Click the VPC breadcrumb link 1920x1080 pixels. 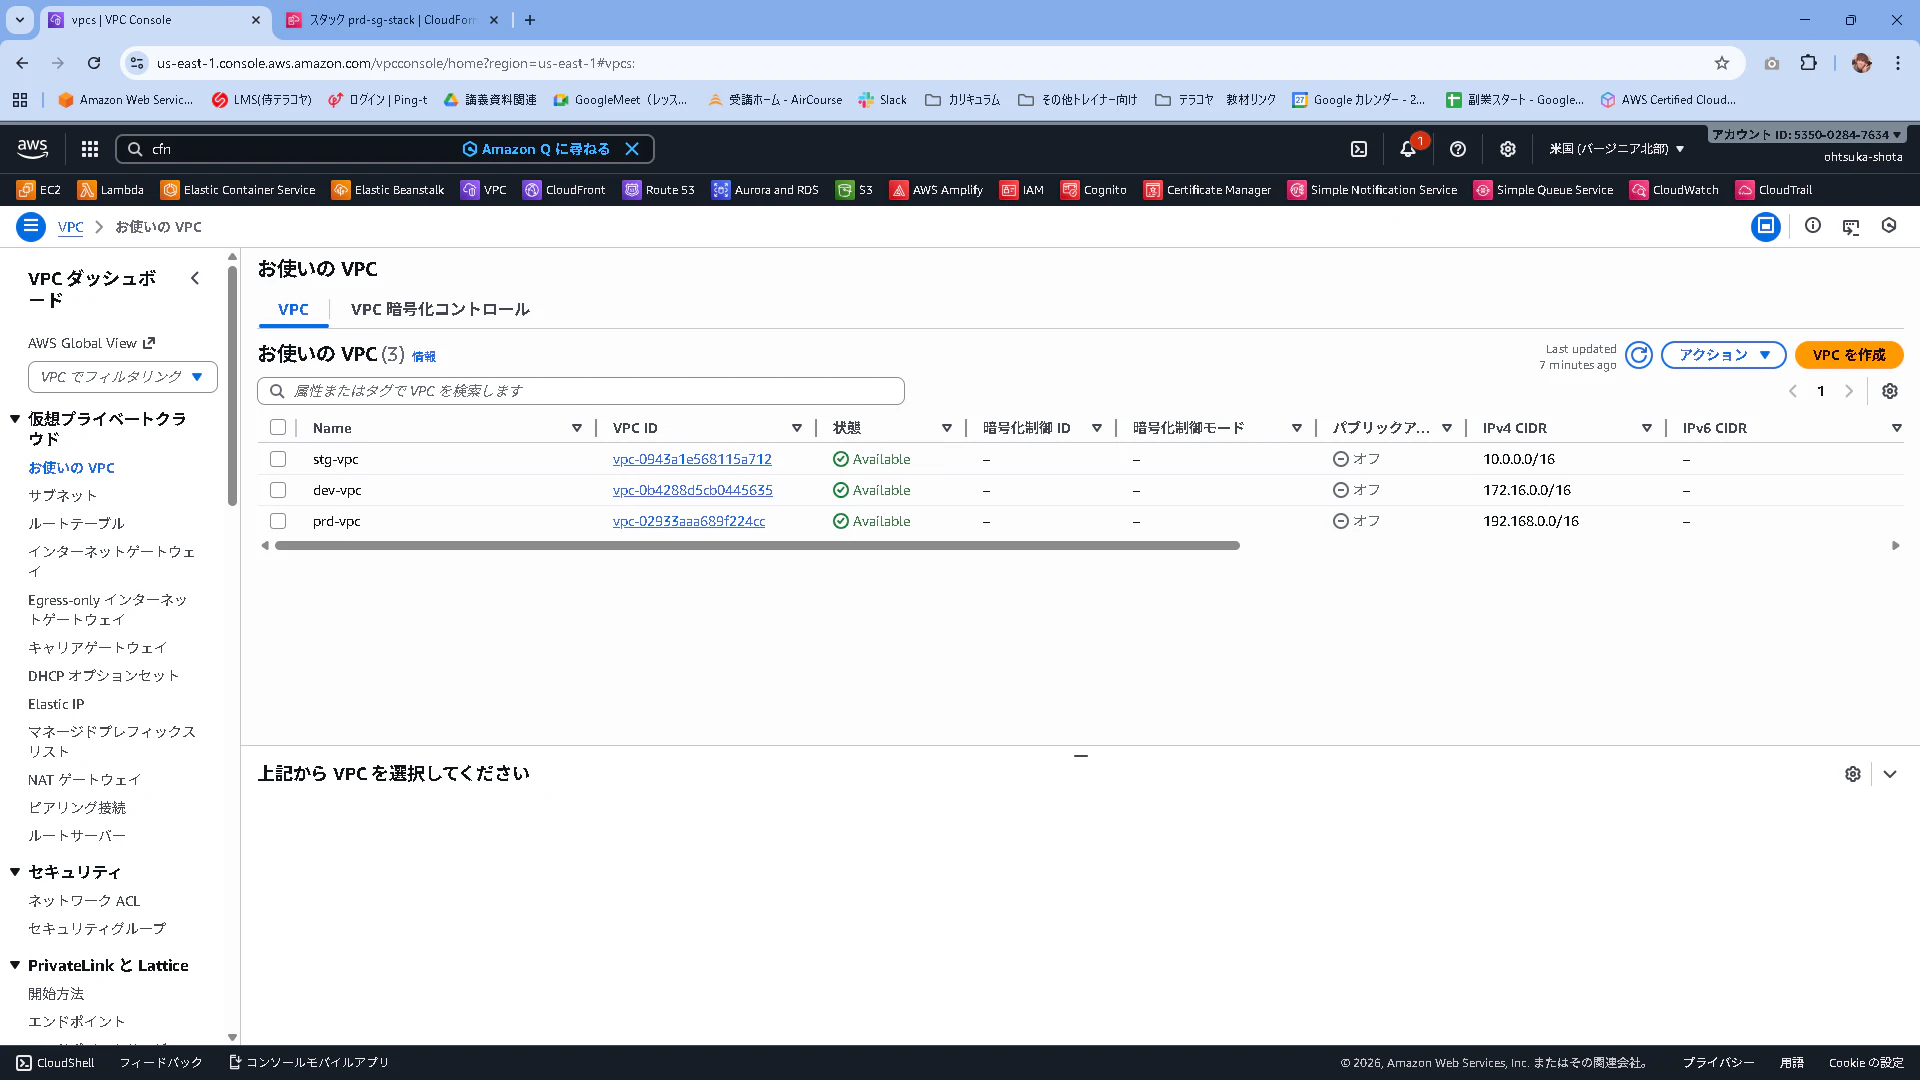(x=70, y=227)
